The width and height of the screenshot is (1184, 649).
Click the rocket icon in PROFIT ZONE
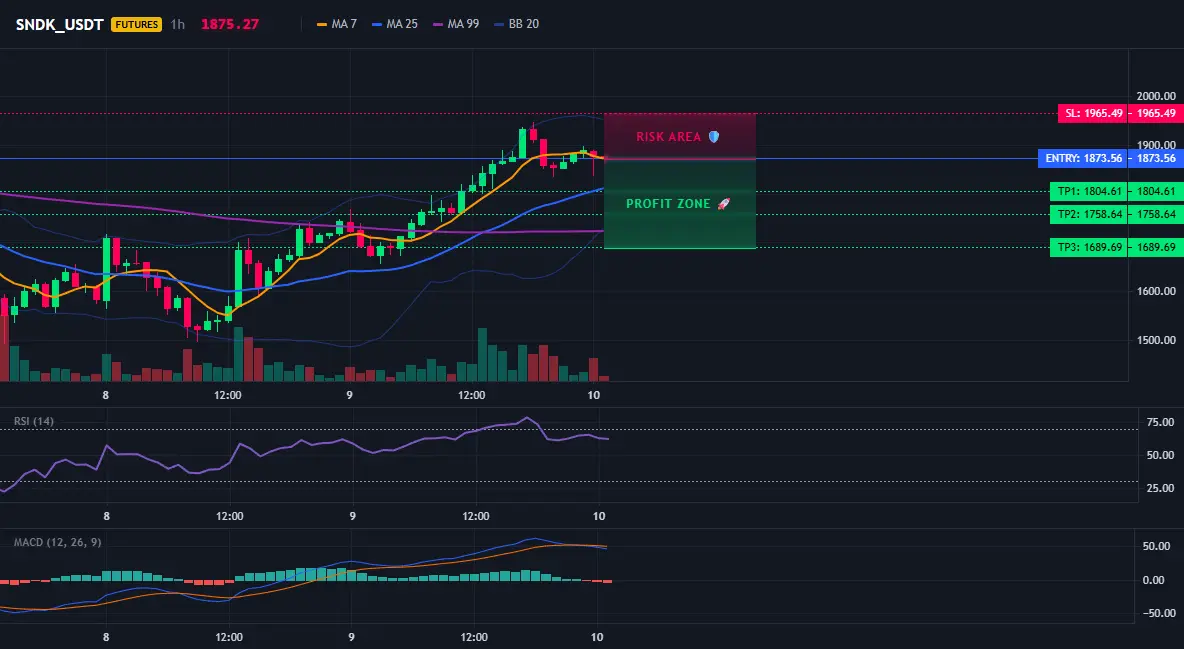coord(723,203)
